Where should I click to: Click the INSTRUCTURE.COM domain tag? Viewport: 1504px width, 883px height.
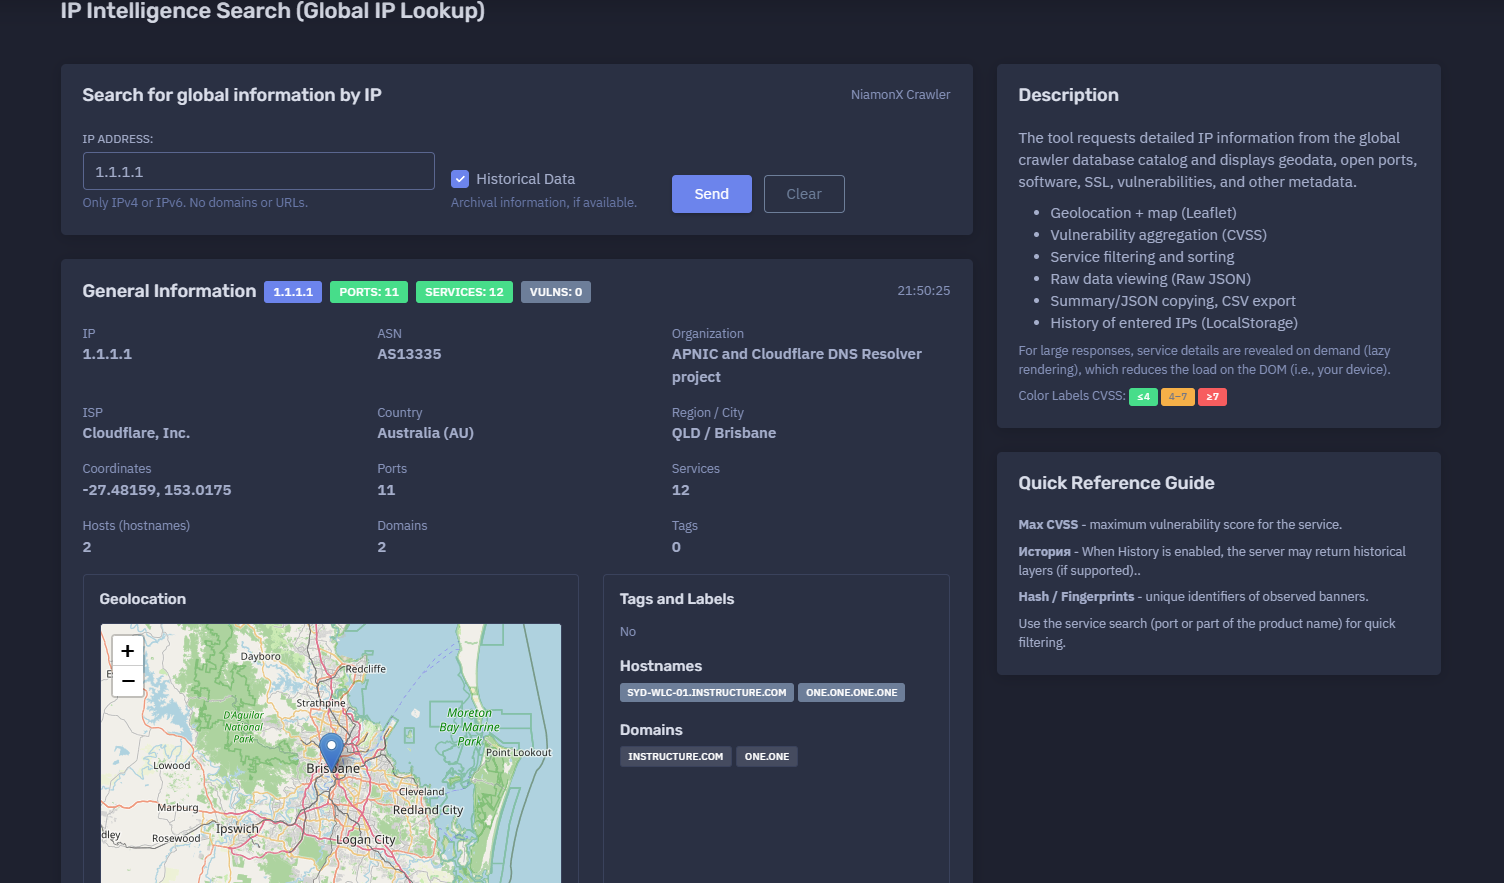click(x=676, y=756)
